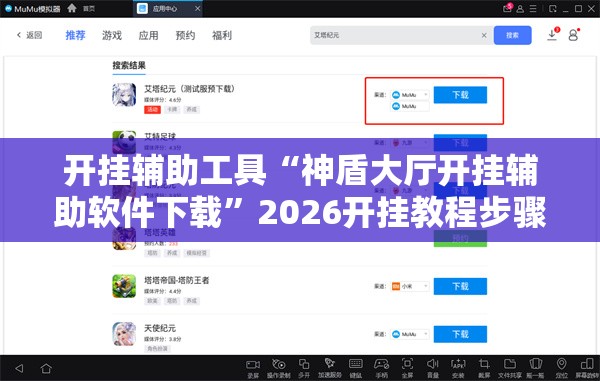Launch the 多开 multi-instance tool
Image resolution: width=600 pixels, height=381 pixels.
point(304,368)
